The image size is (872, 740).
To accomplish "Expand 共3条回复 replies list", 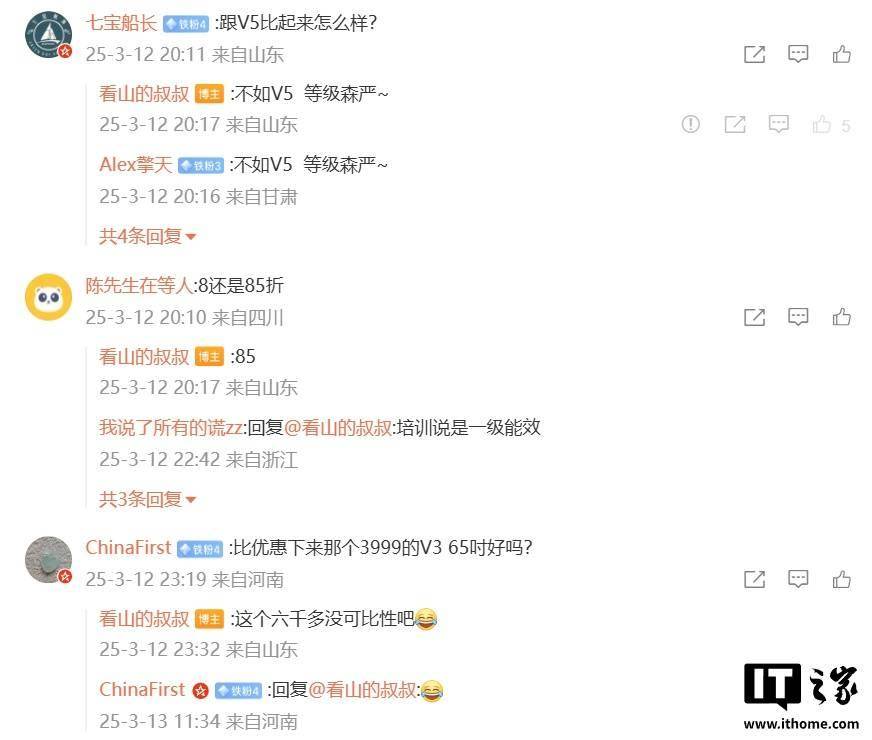I will pyautogui.click(x=147, y=499).
